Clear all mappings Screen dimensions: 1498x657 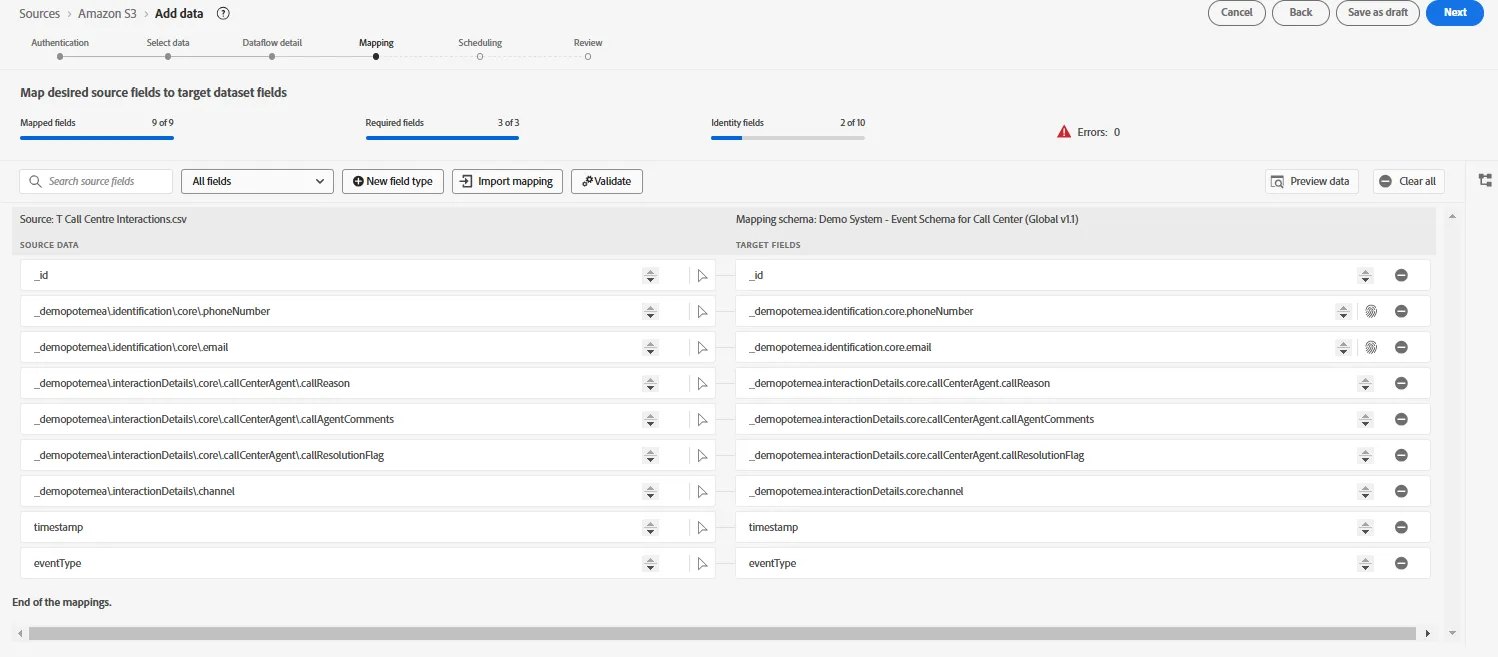[1409, 181]
